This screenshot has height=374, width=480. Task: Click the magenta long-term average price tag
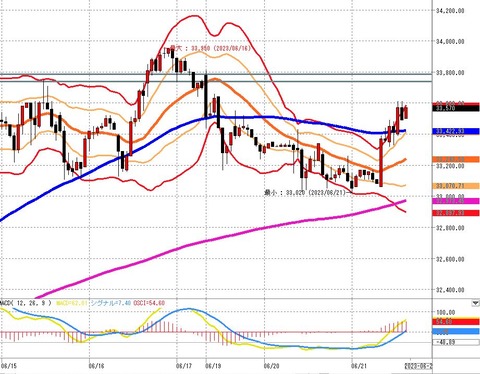[456, 201]
